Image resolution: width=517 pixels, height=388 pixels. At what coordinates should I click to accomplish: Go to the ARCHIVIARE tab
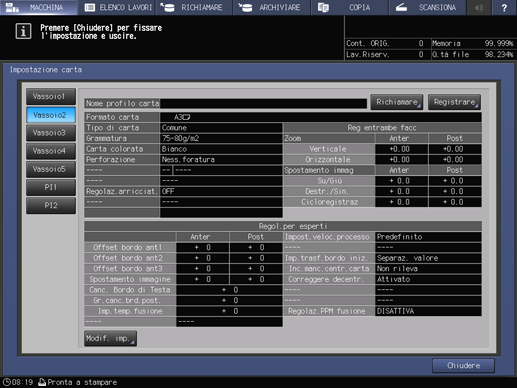pos(271,7)
